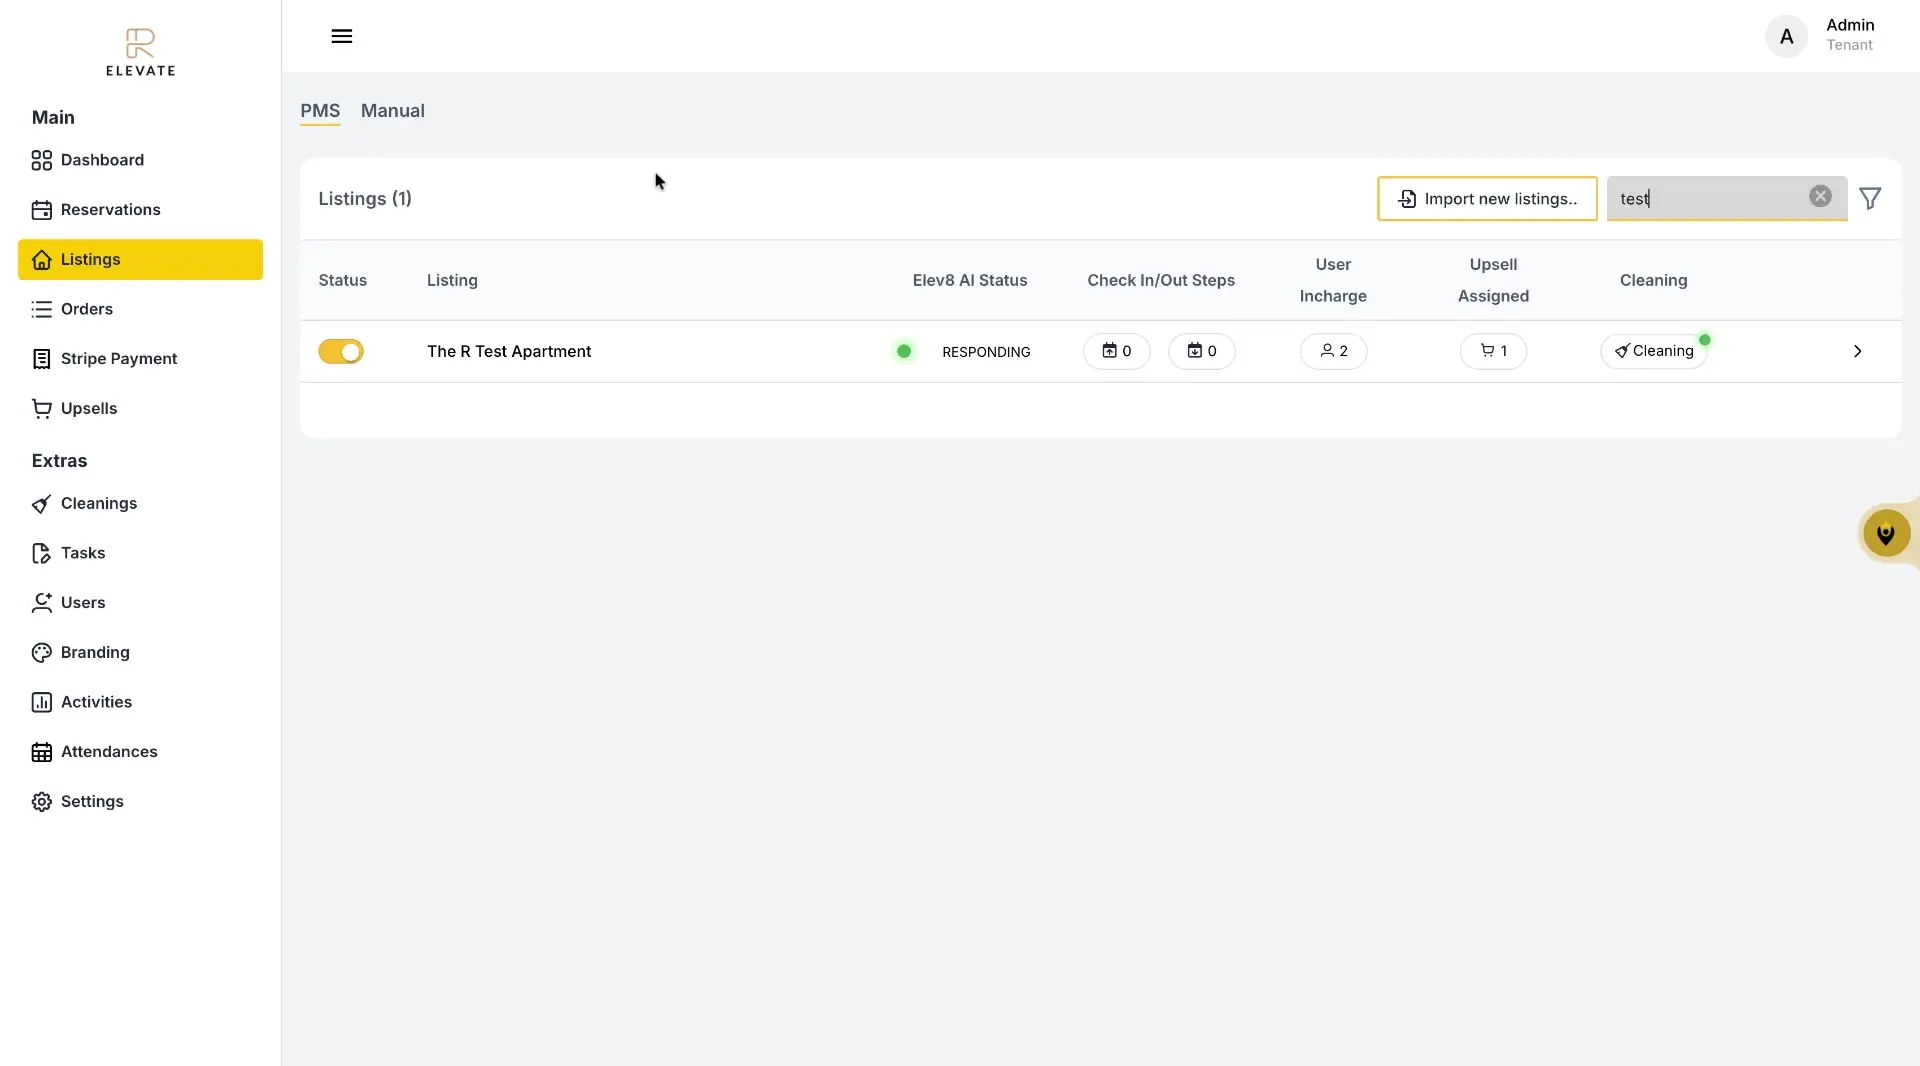
Task: Go to Reservations in sidebar
Action: (110, 210)
